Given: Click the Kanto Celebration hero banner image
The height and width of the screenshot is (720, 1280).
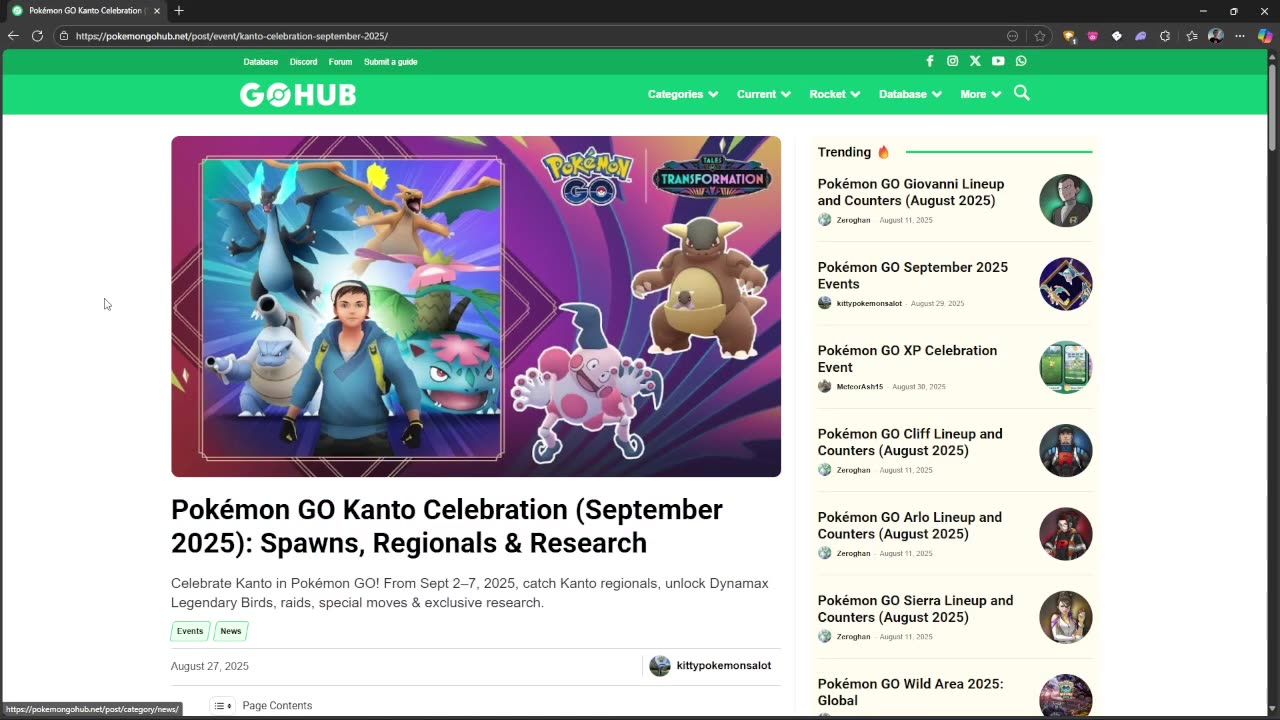Looking at the screenshot, I should pos(476,306).
